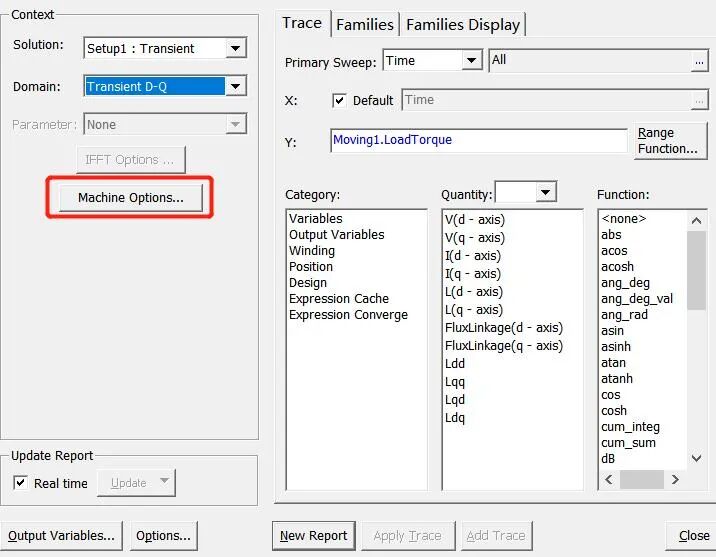
Task: Select the Lqq quantity
Action: tap(455, 382)
